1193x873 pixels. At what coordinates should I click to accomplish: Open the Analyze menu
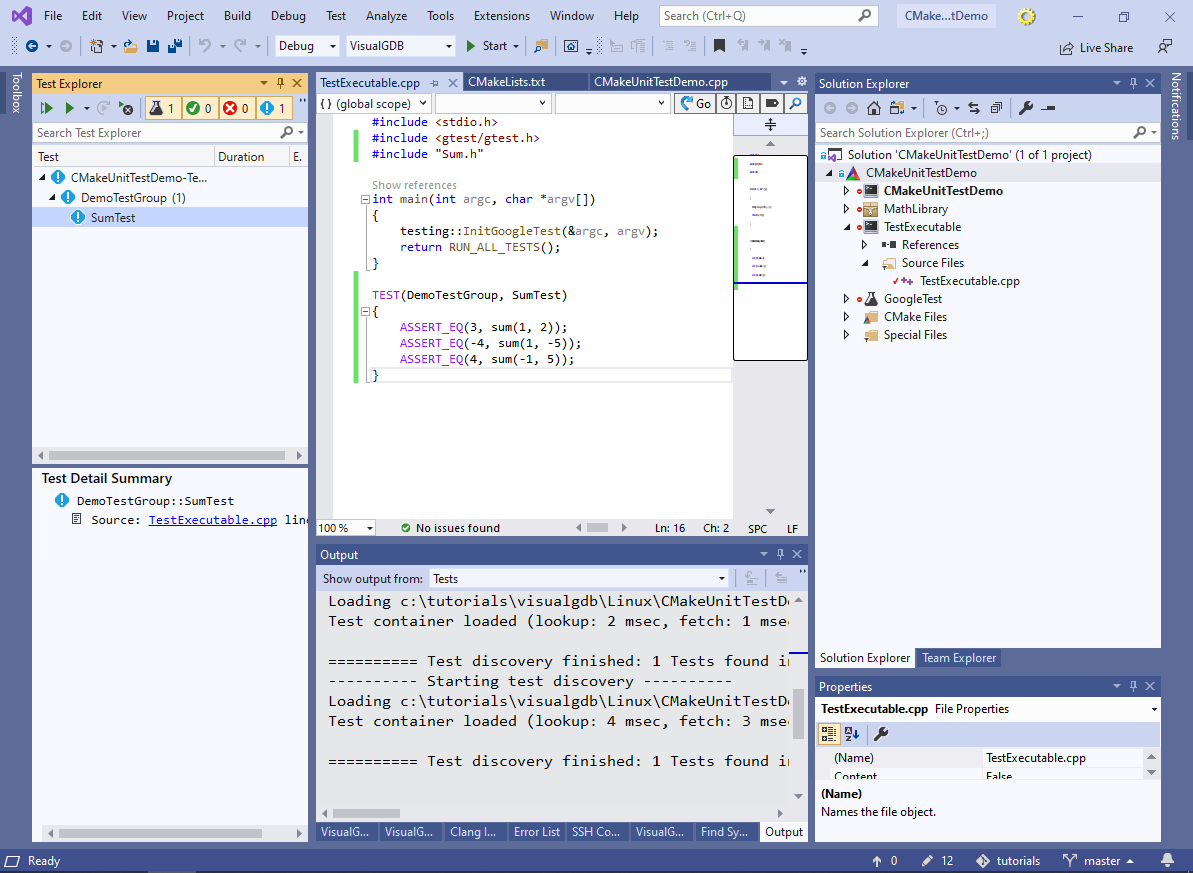point(386,16)
